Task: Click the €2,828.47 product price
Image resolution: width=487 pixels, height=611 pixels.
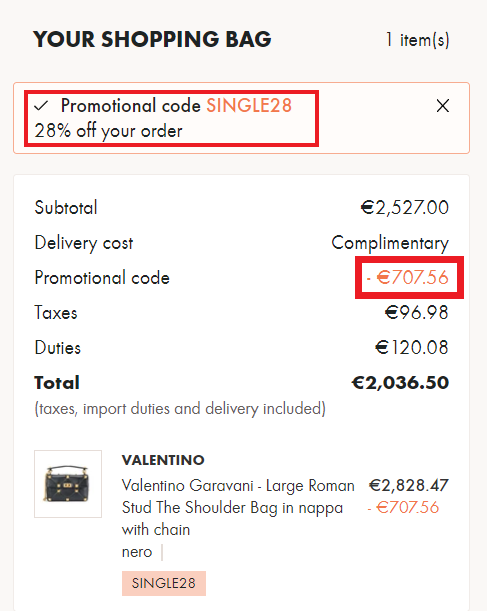Action: 409,486
